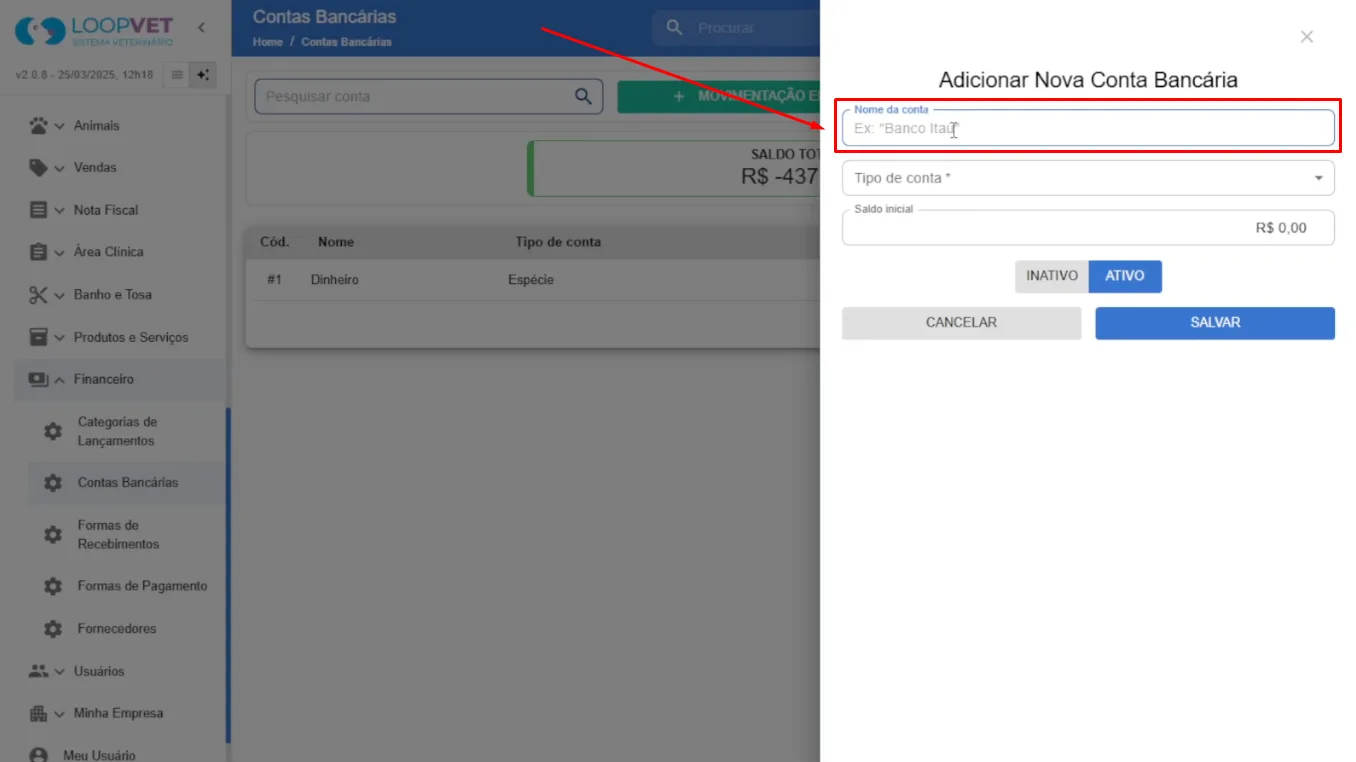Close the Adicionar Nova Conta panel
The image size is (1356, 762).
[1306, 37]
